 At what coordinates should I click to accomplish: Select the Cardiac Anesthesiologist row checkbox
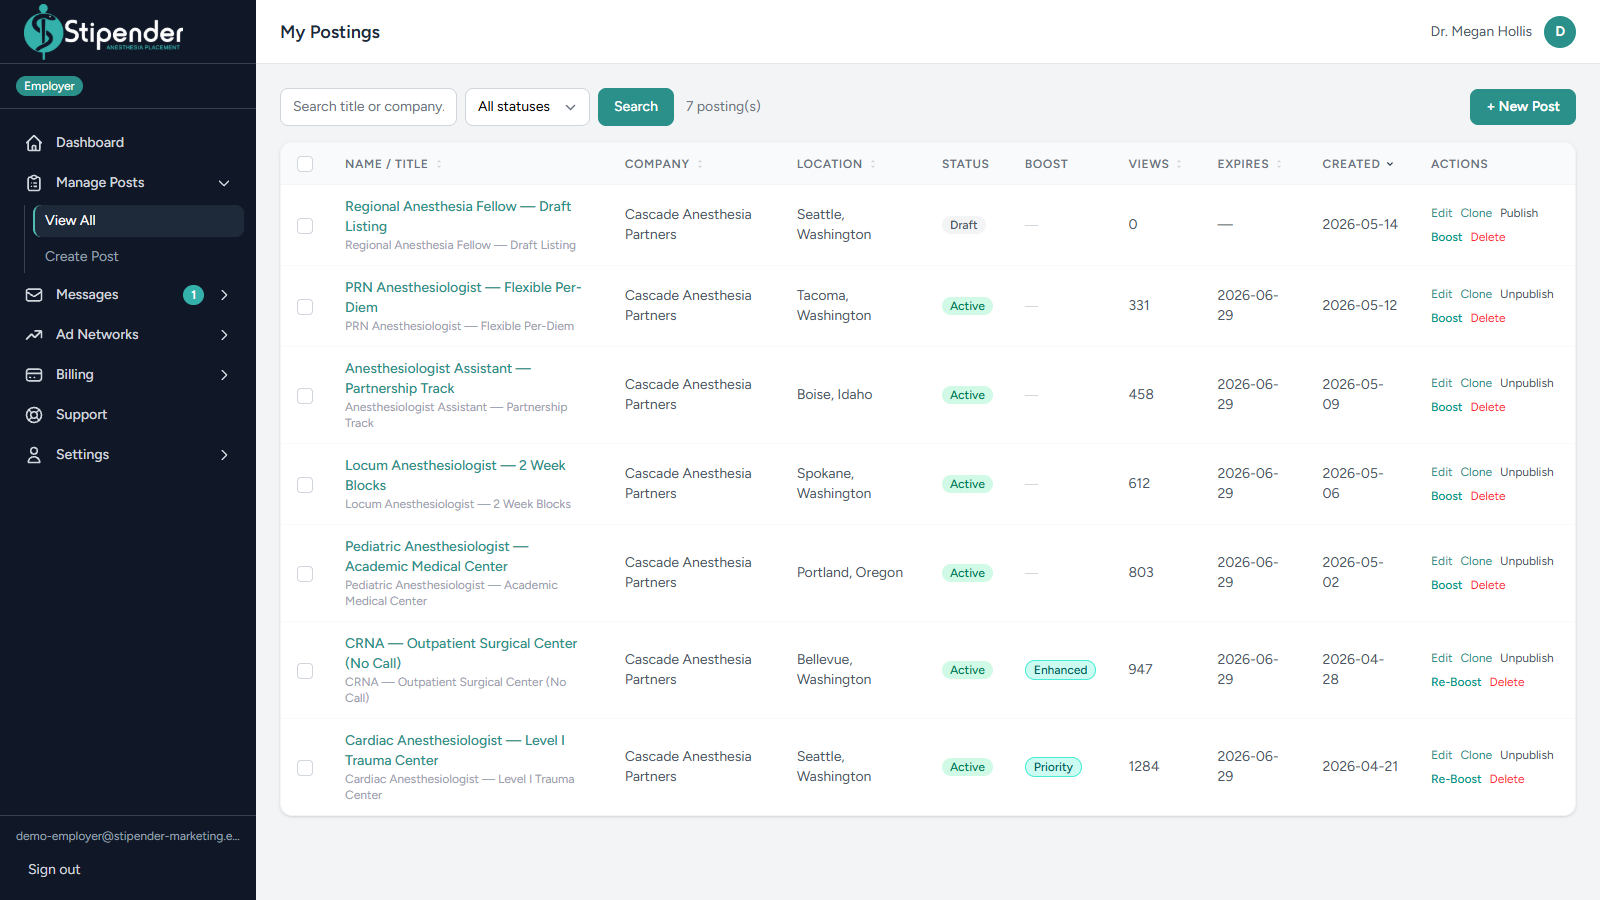point(305,768)
